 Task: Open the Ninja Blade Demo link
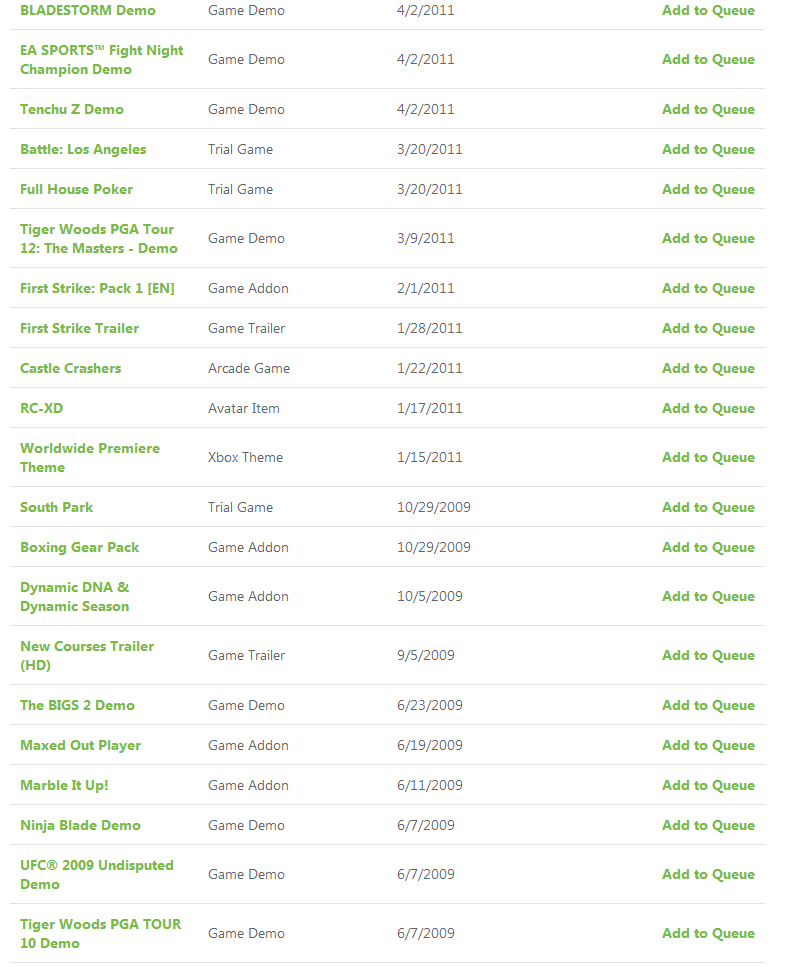[80, 826]
